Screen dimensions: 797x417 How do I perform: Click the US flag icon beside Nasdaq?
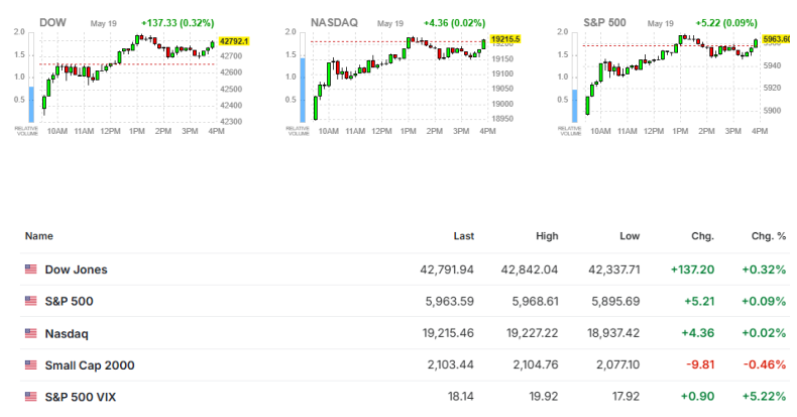tap(30, 333)
